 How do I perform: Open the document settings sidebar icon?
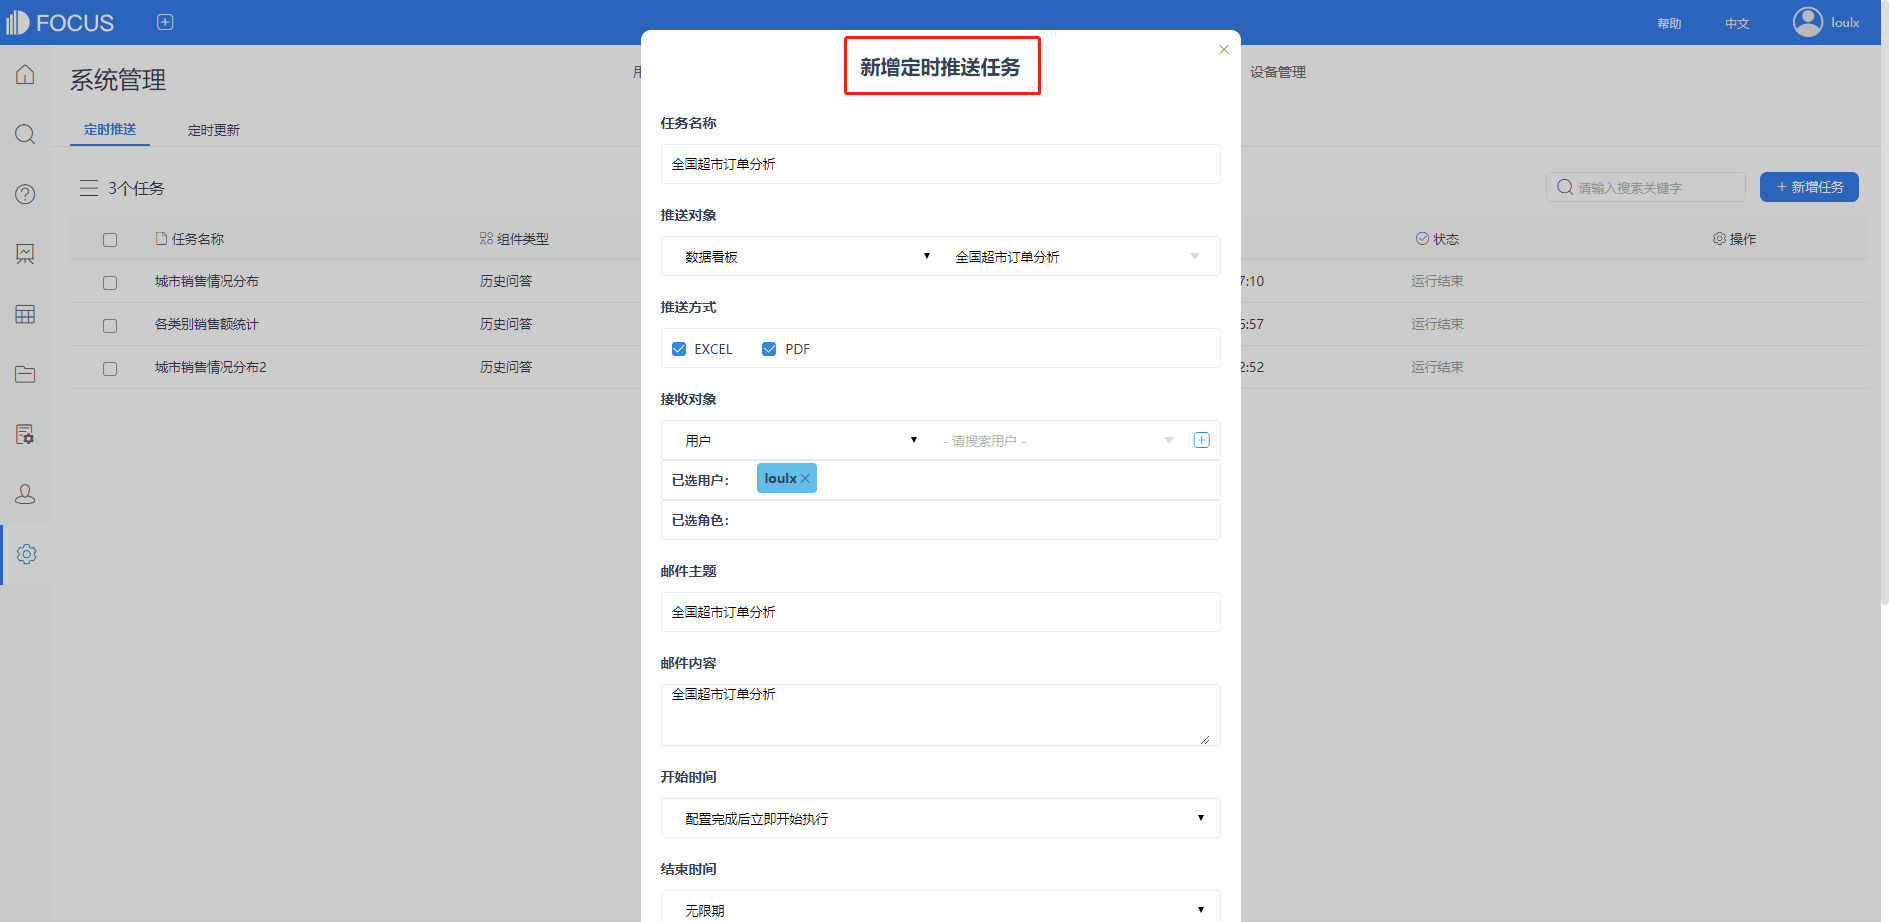coord(25,434)
